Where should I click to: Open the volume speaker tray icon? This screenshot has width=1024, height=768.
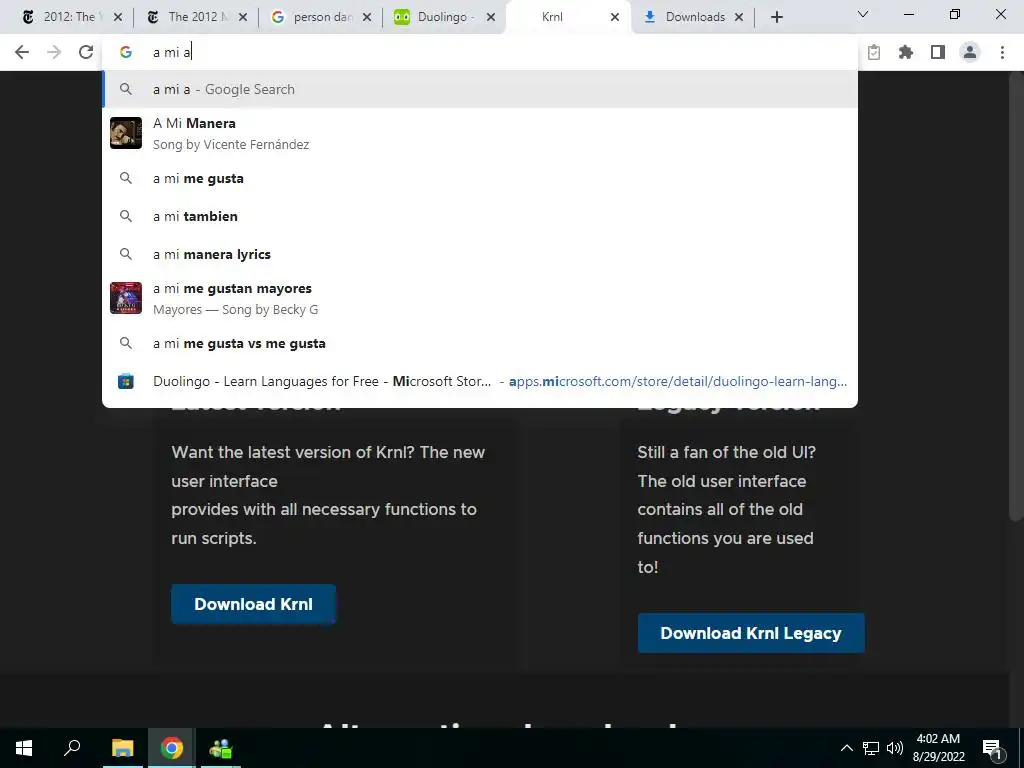click(x=895, y=748)
